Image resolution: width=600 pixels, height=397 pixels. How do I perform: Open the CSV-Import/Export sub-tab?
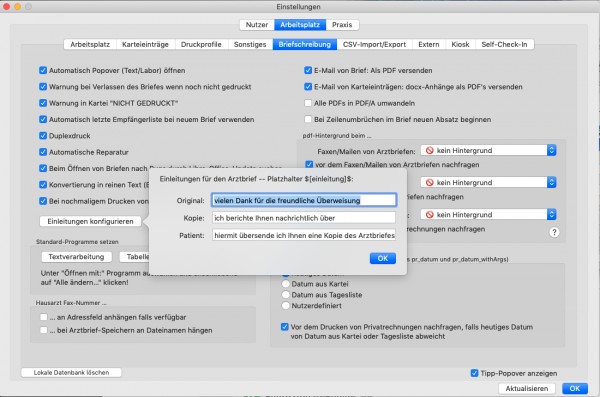coord(374,44)
